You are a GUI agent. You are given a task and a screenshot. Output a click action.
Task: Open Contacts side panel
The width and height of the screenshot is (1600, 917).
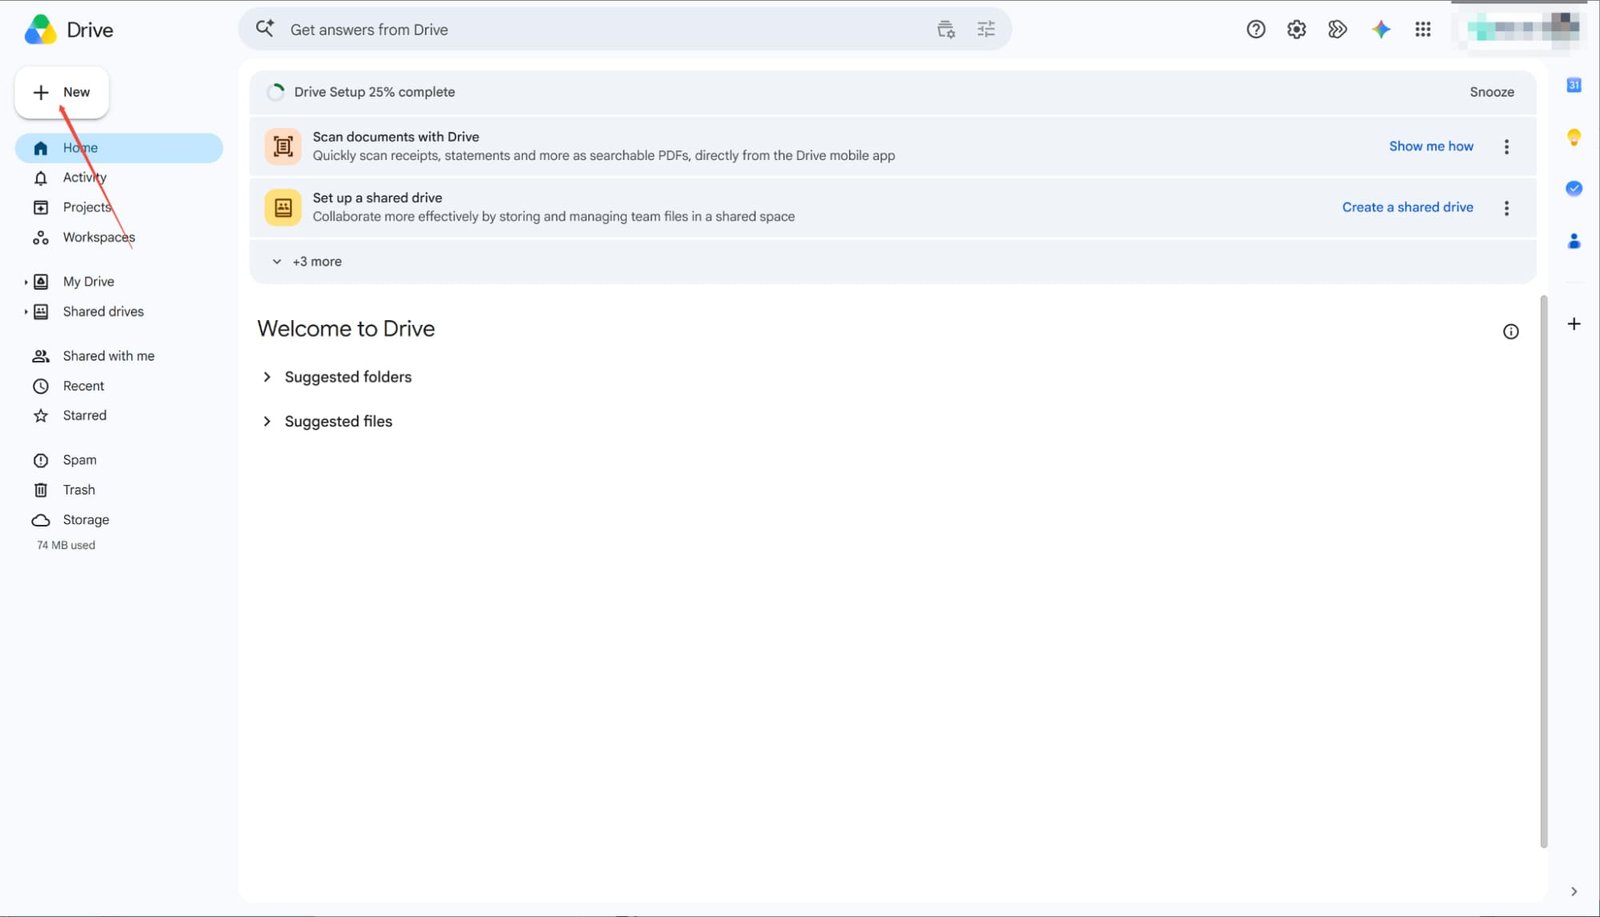pos(1574,241)
